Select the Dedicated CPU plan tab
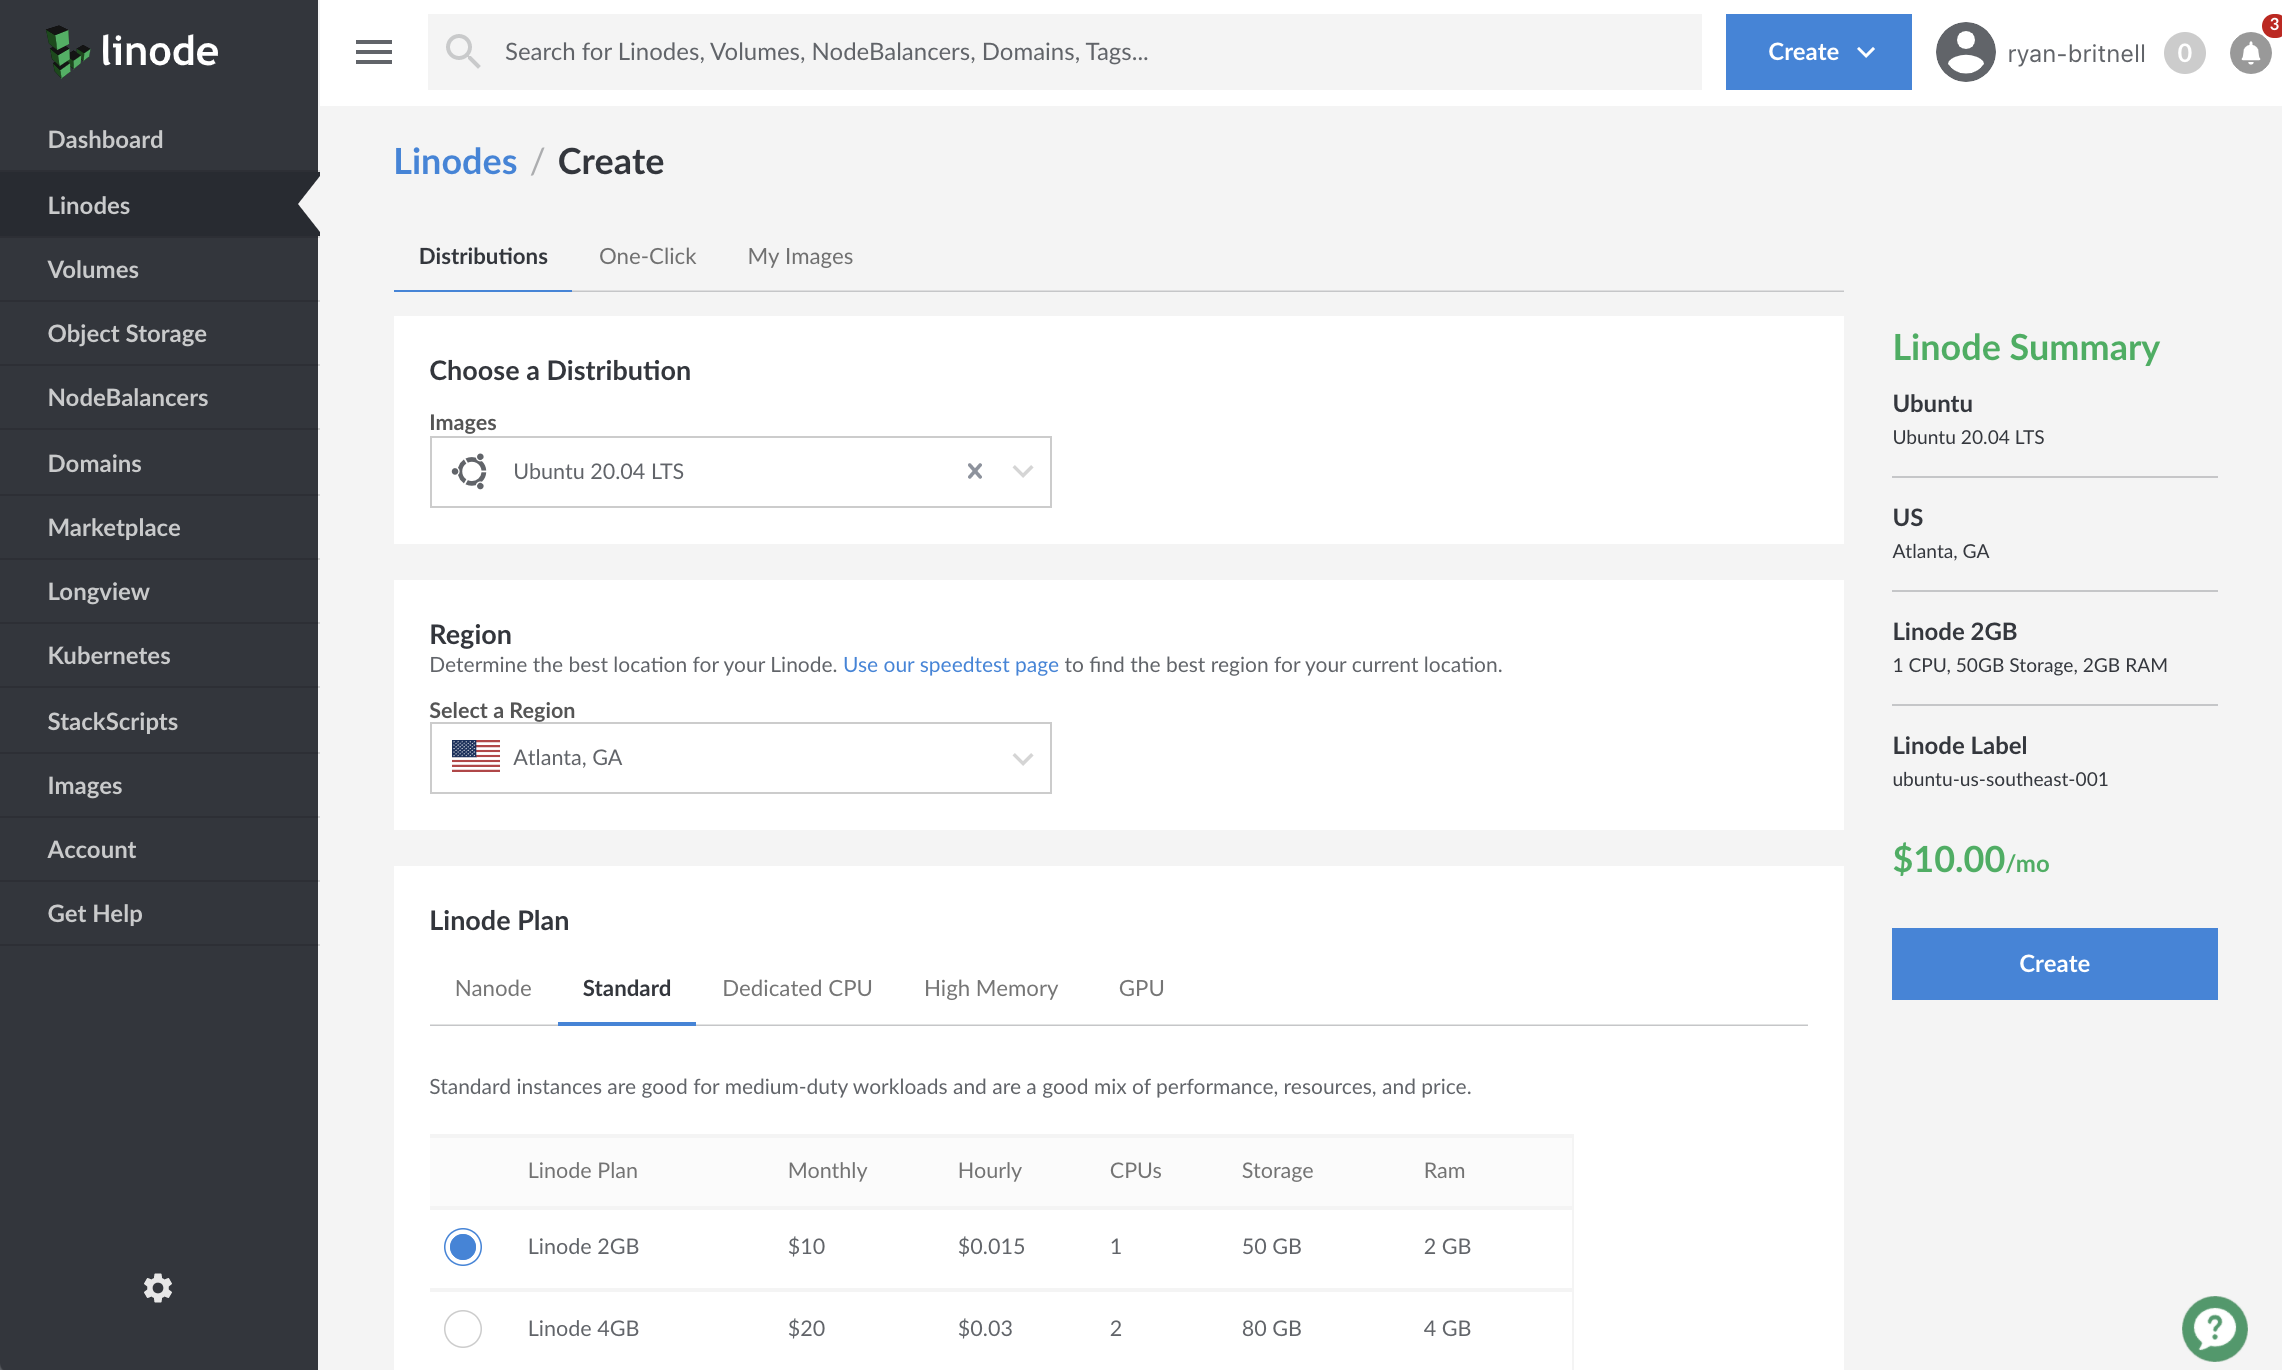Screen dimensions: 2282x1370 click(x=797, y=988)
